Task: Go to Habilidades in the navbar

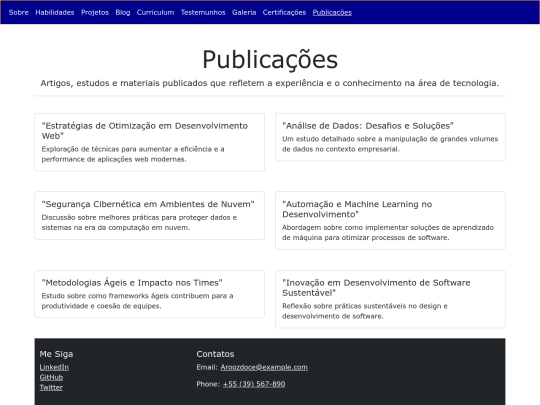Action: (x=55, y=12)
